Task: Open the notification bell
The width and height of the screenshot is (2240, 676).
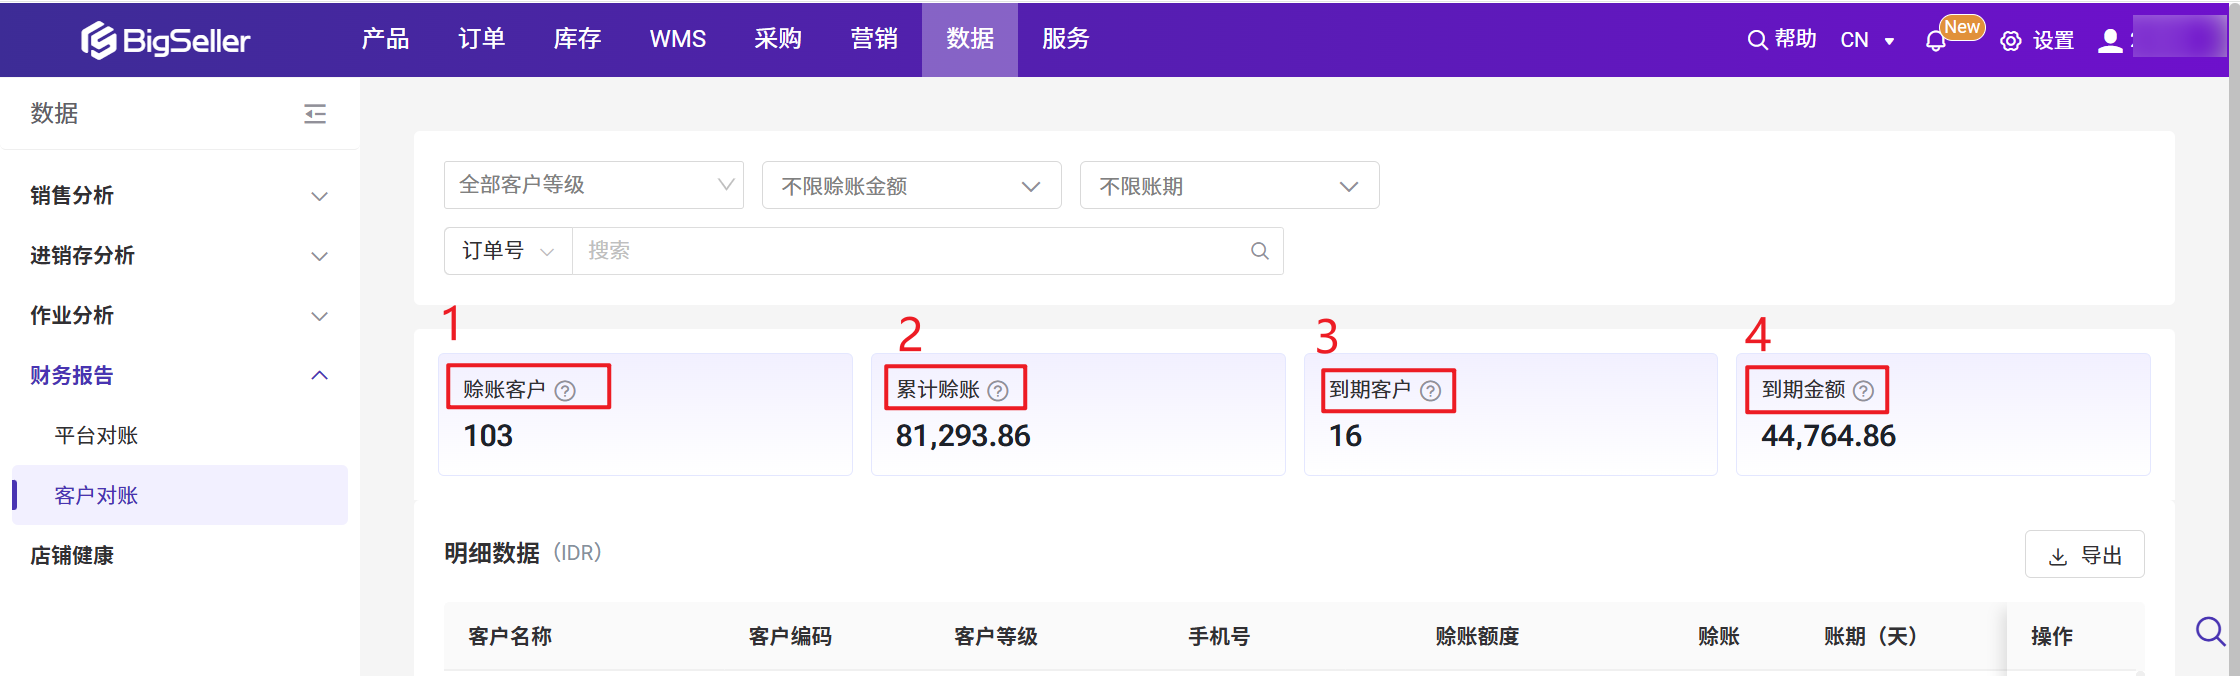Action: pos(1935,41)
